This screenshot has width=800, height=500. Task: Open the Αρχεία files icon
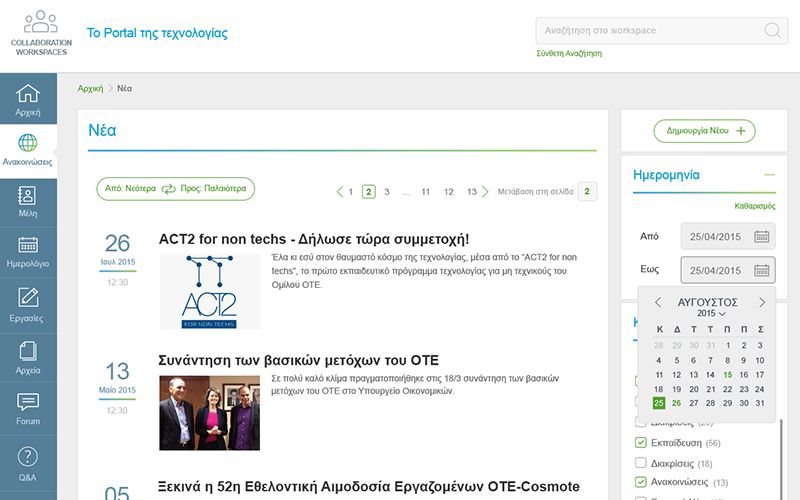28,351
